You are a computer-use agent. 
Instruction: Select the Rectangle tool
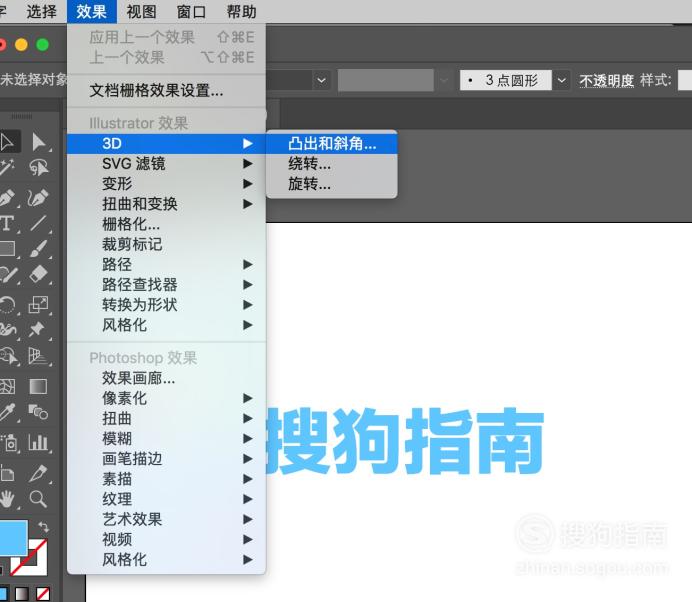click(7, 248)
